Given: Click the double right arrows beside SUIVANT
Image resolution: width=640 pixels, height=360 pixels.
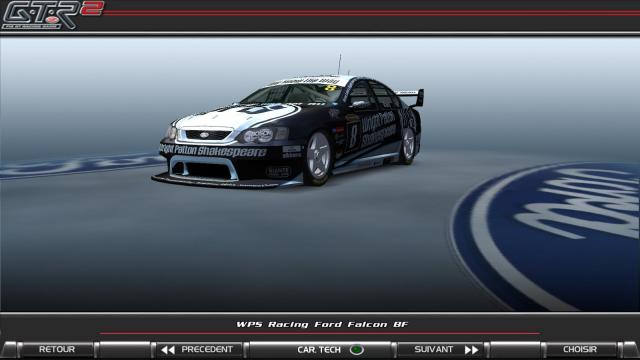Looking at the screenshot, I should pos(471,350).
